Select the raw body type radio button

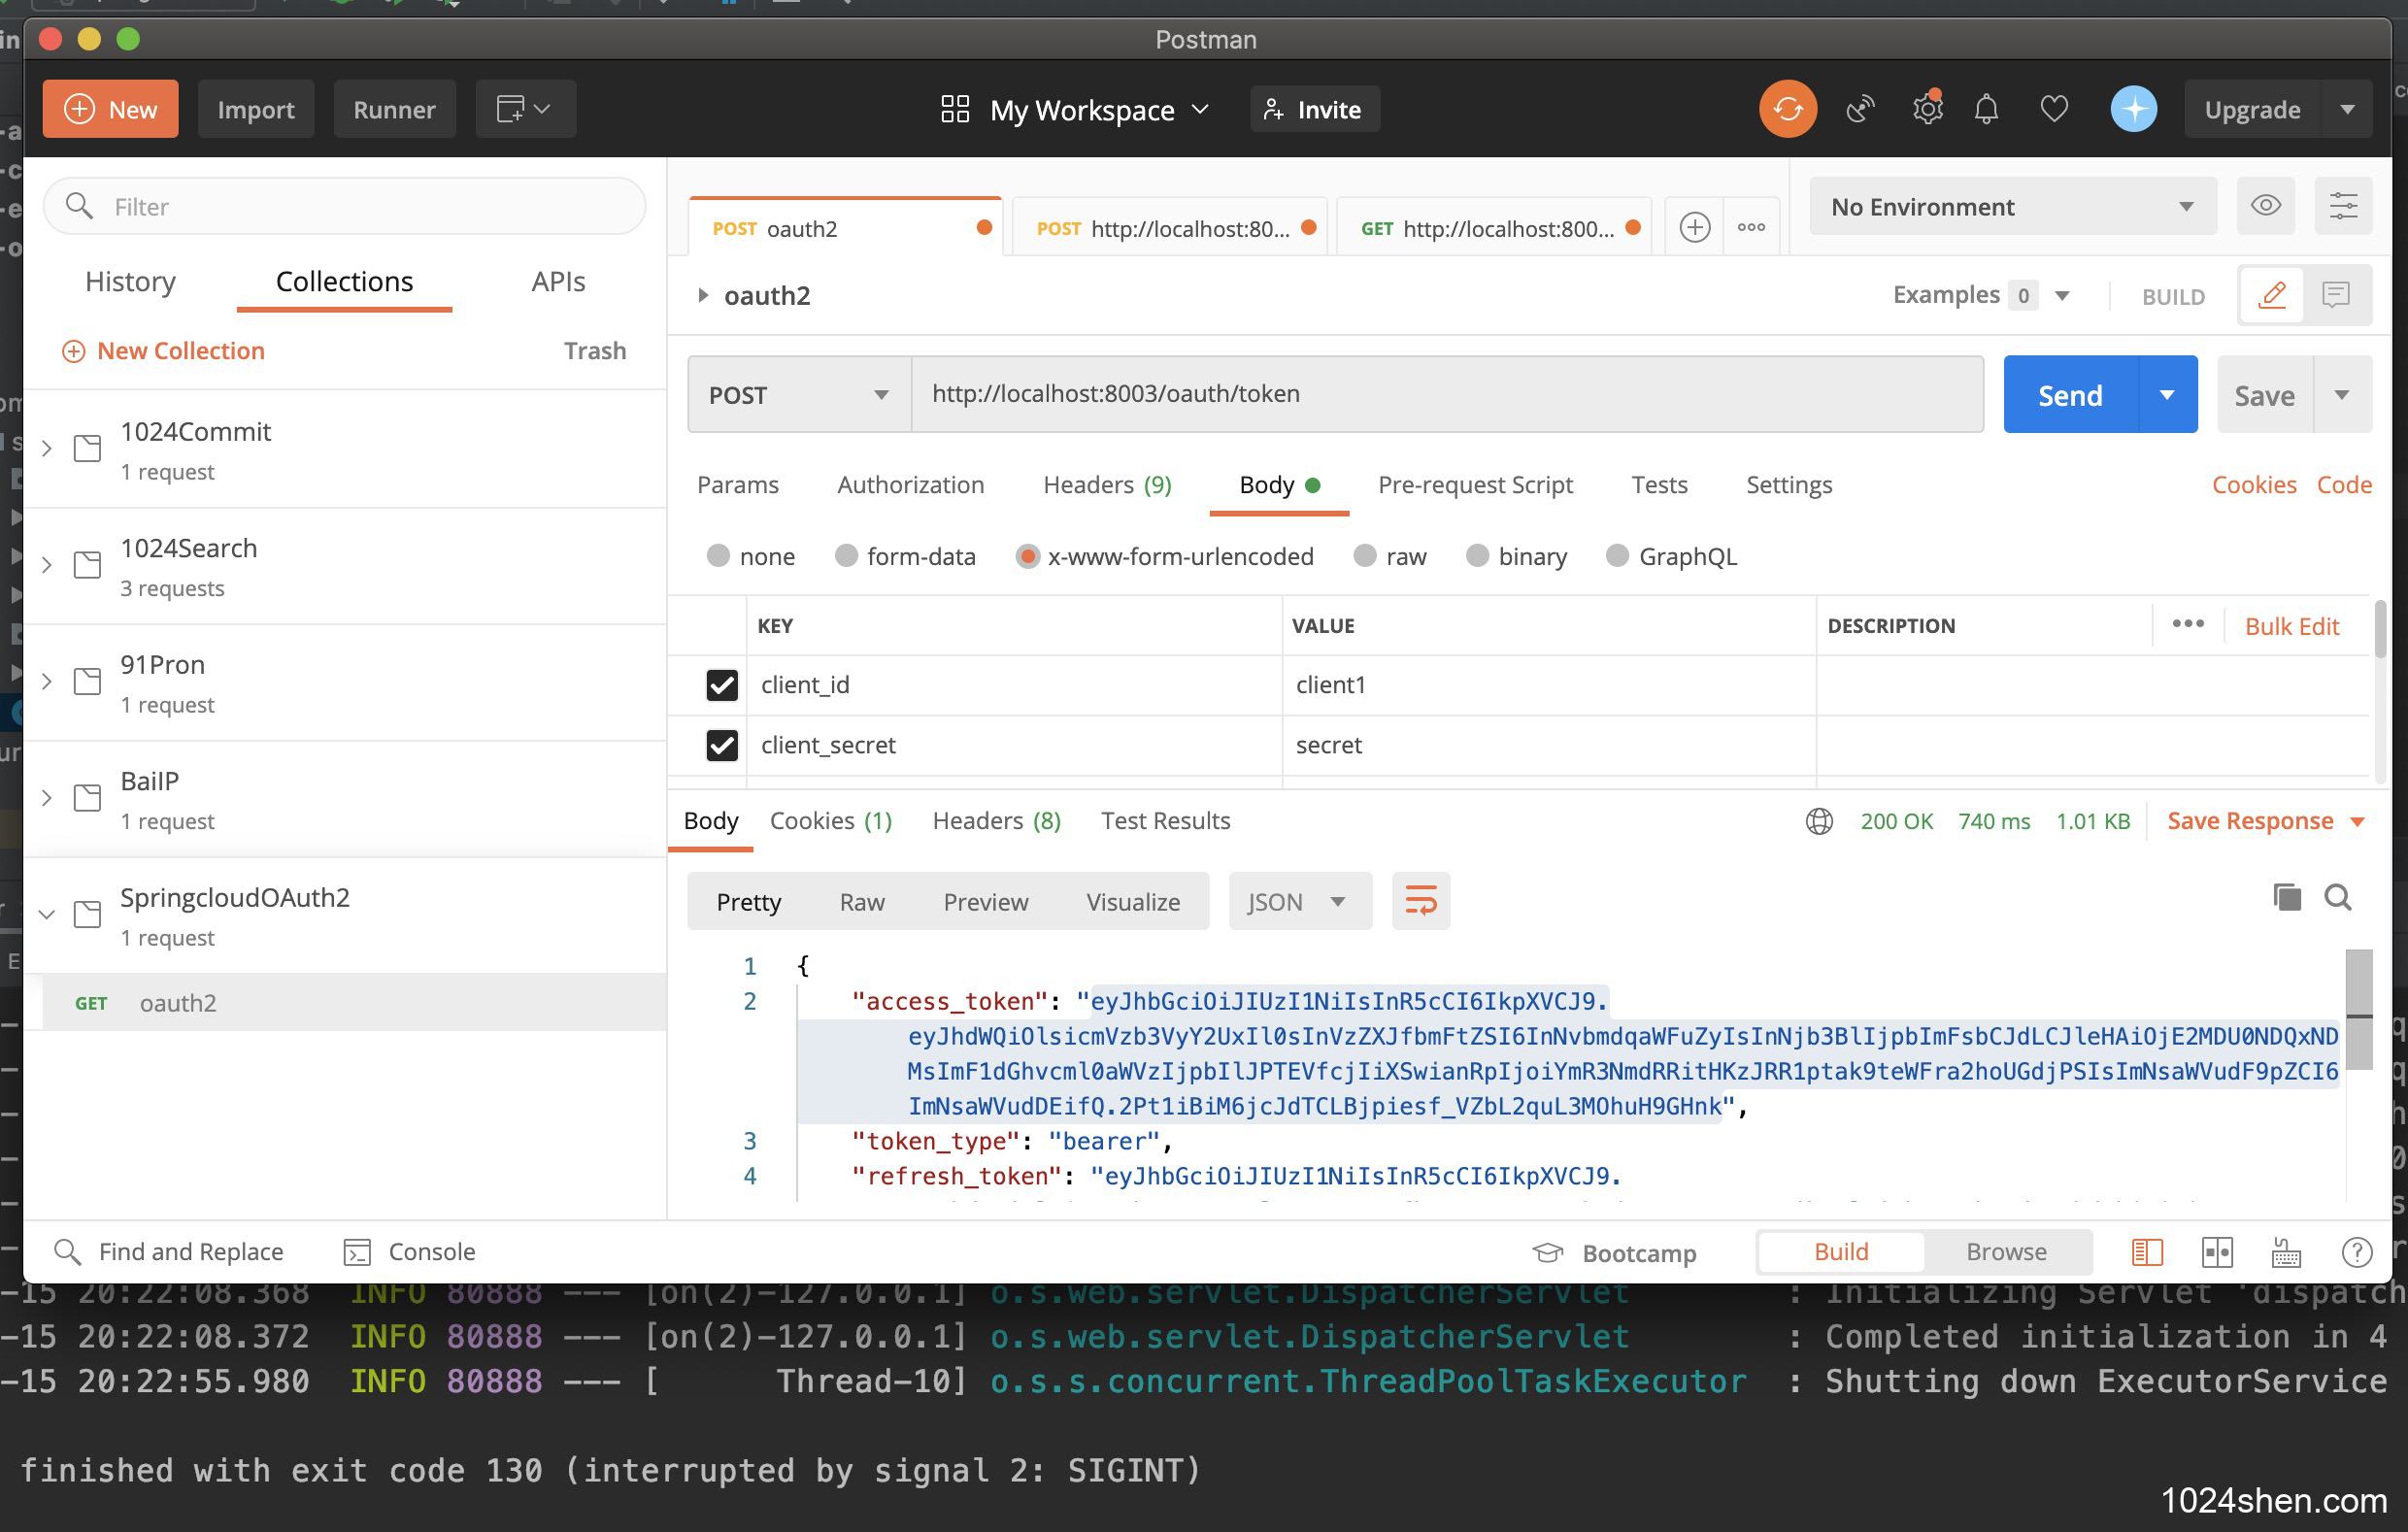pyautogui.click(x=1365, y=556)
